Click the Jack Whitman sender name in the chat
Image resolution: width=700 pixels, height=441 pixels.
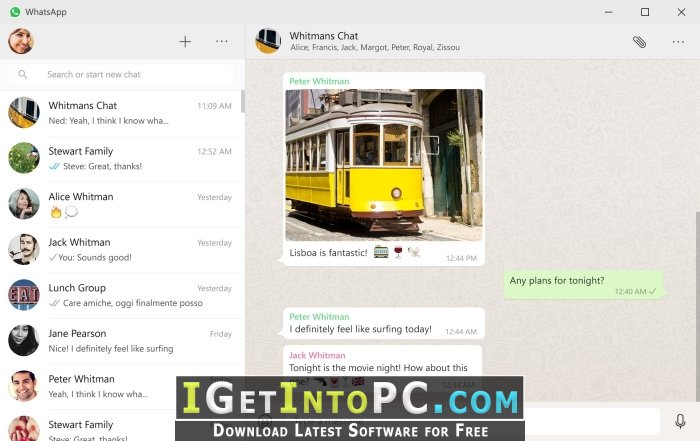(317, 355)
